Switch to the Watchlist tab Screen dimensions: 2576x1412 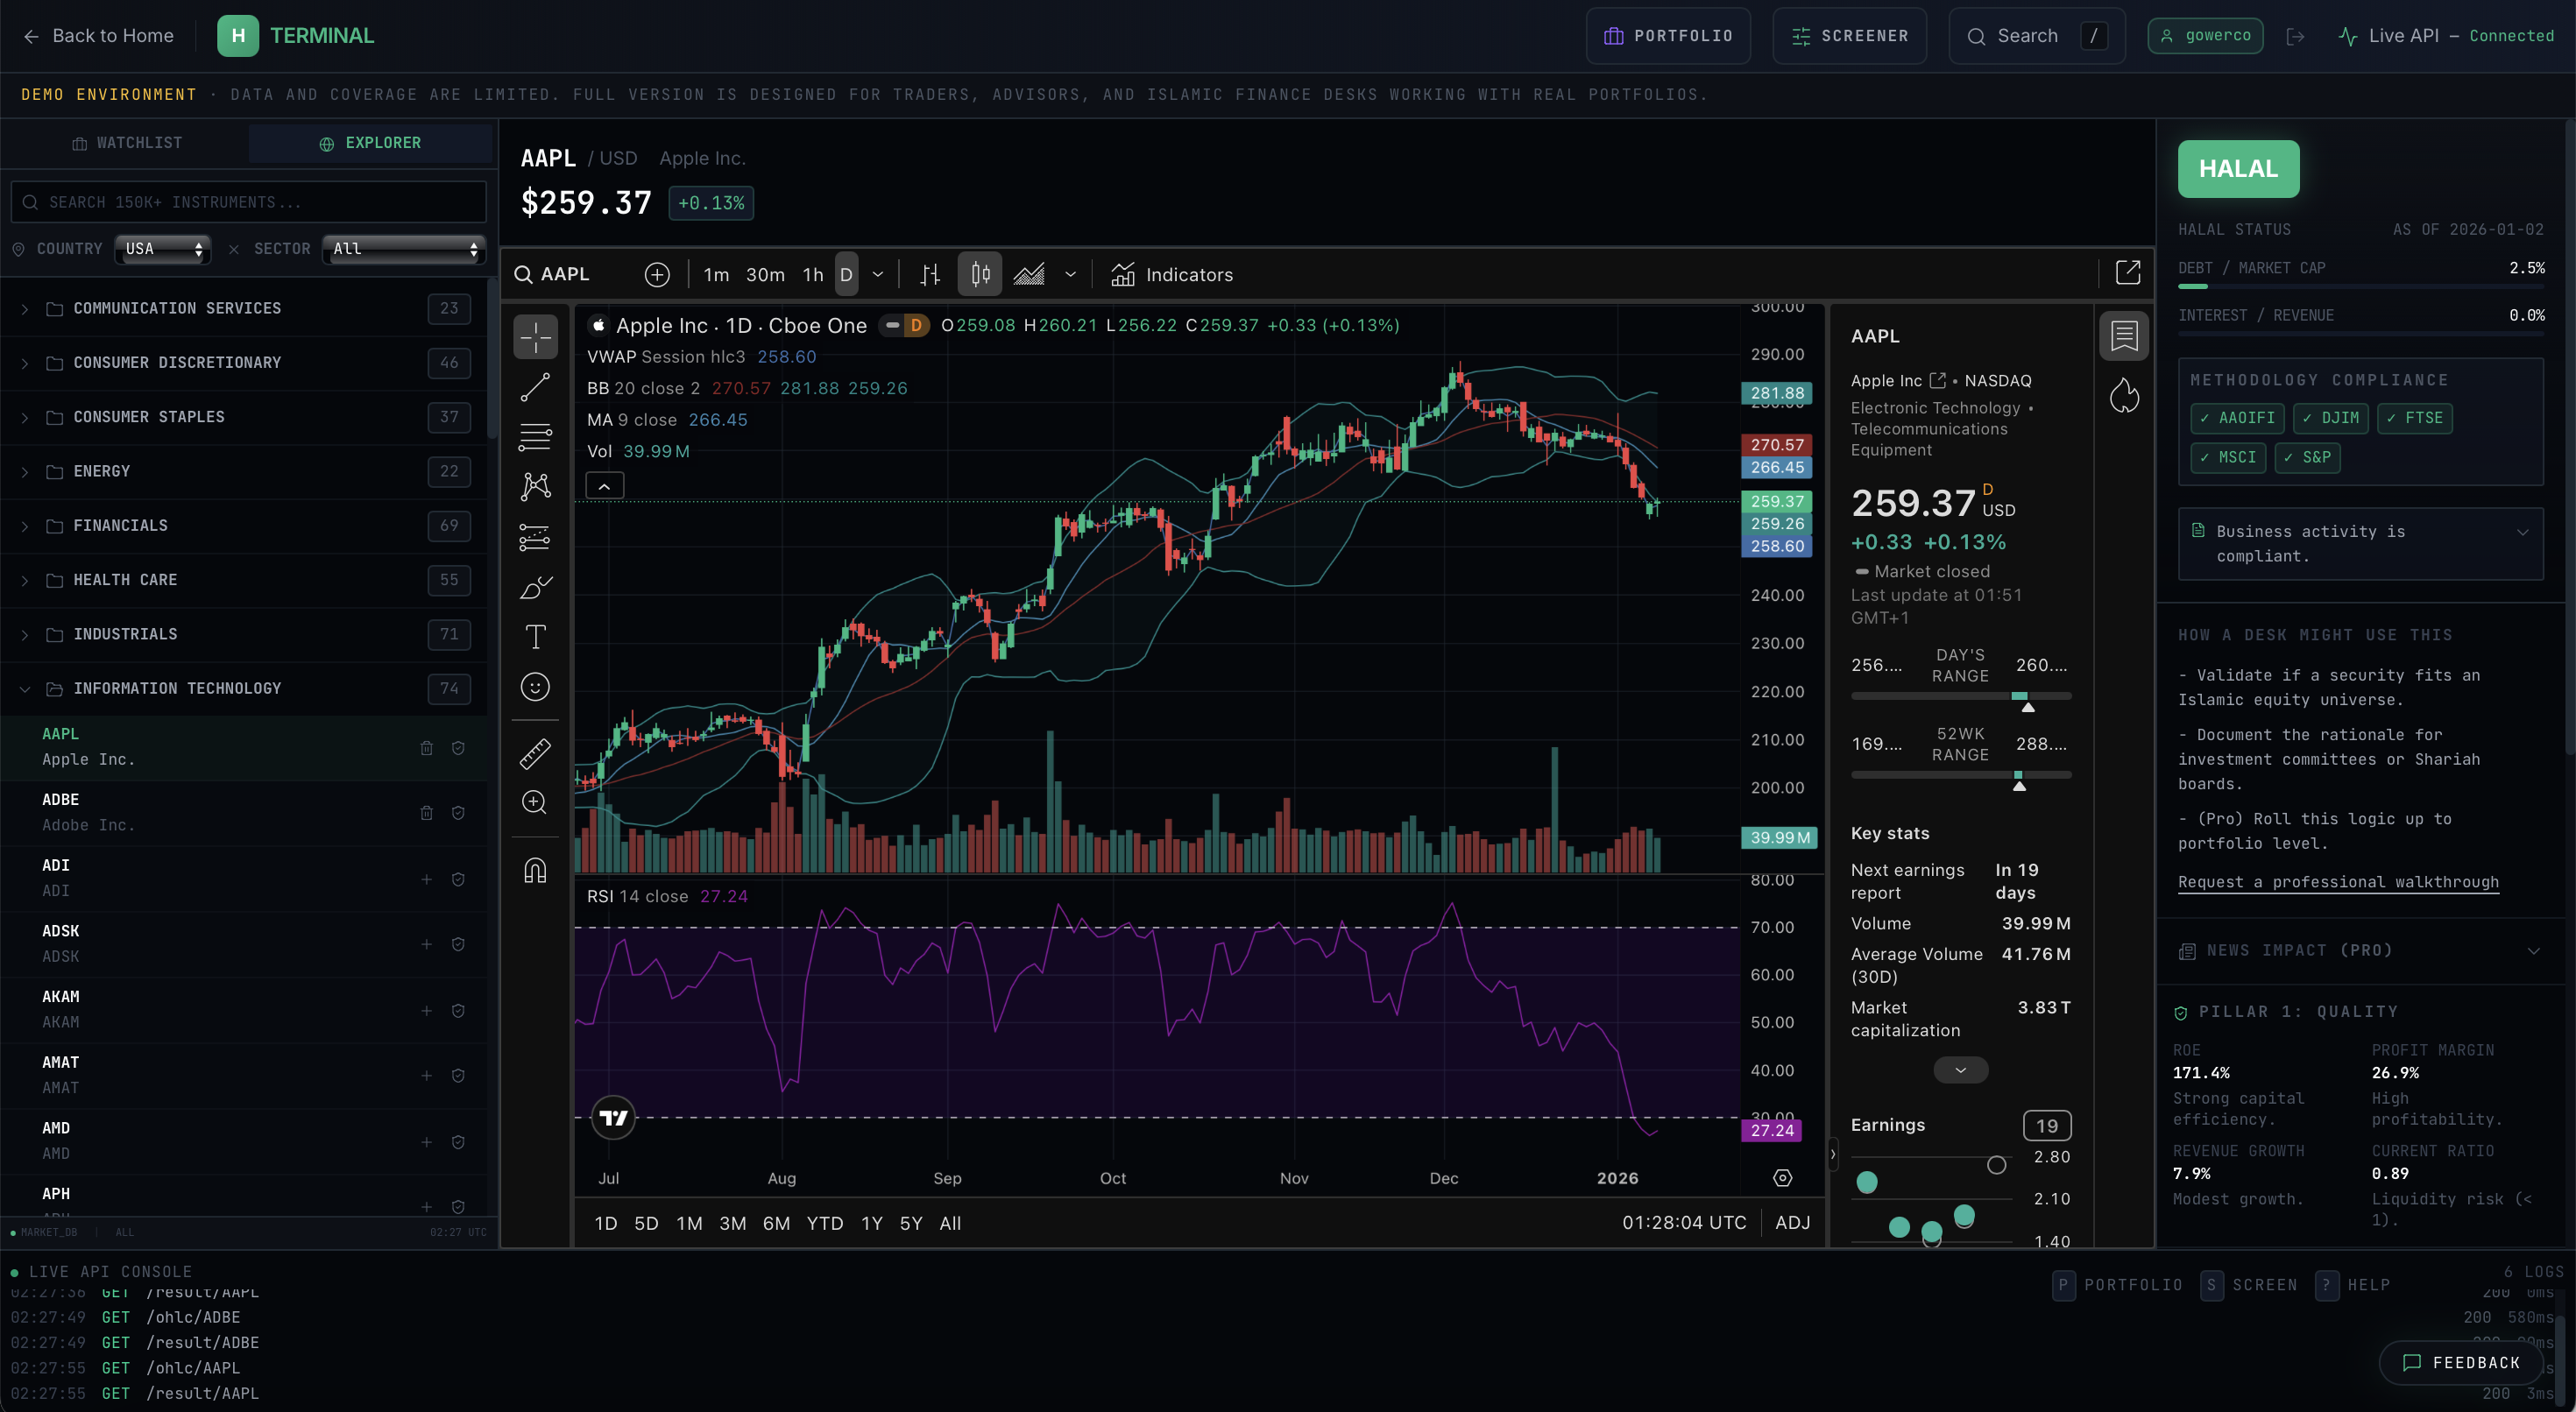[x=126, y=143]
